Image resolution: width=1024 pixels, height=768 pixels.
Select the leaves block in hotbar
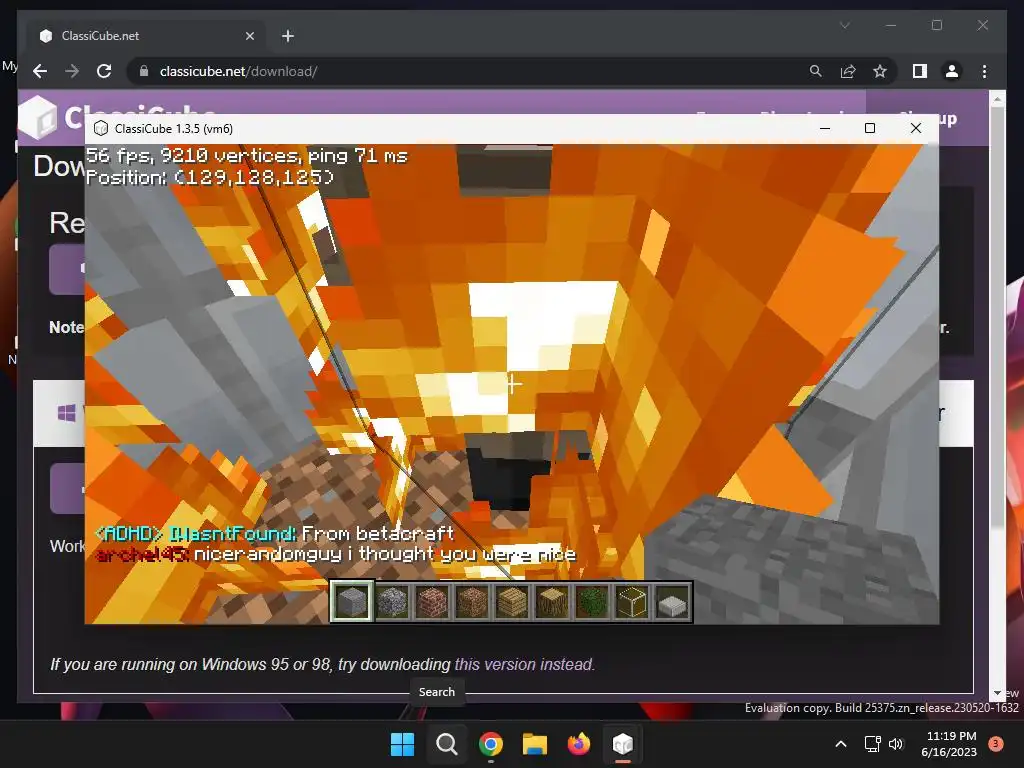click(592, 601)
